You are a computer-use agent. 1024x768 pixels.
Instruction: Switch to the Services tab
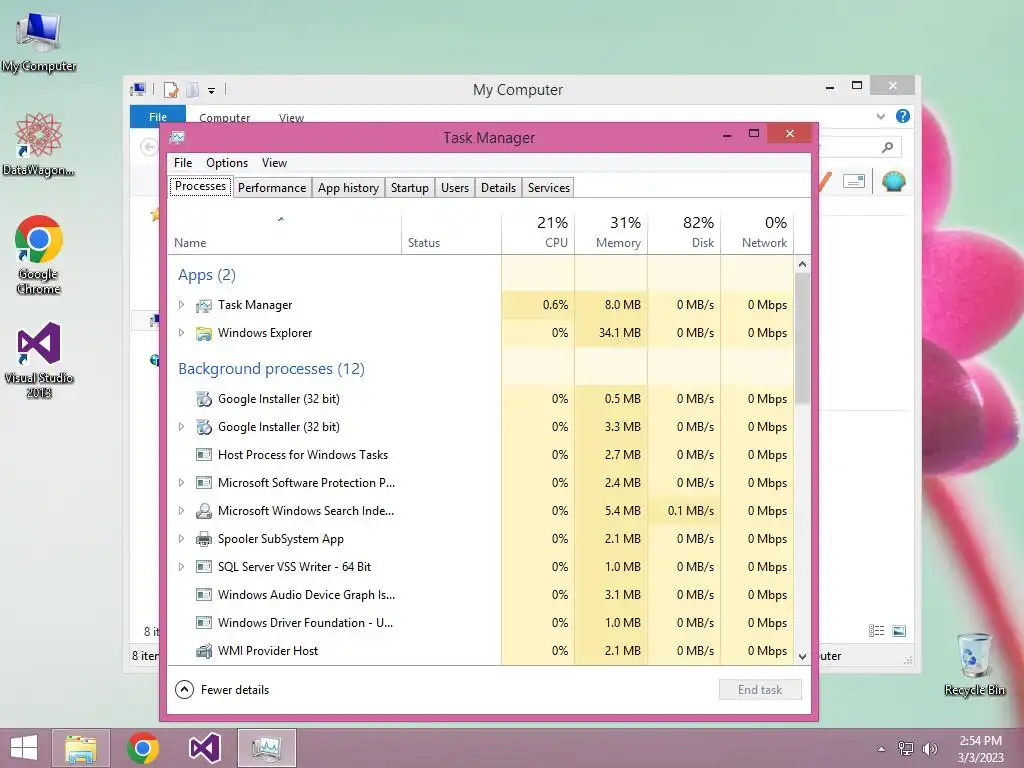(x=549, y=187)
